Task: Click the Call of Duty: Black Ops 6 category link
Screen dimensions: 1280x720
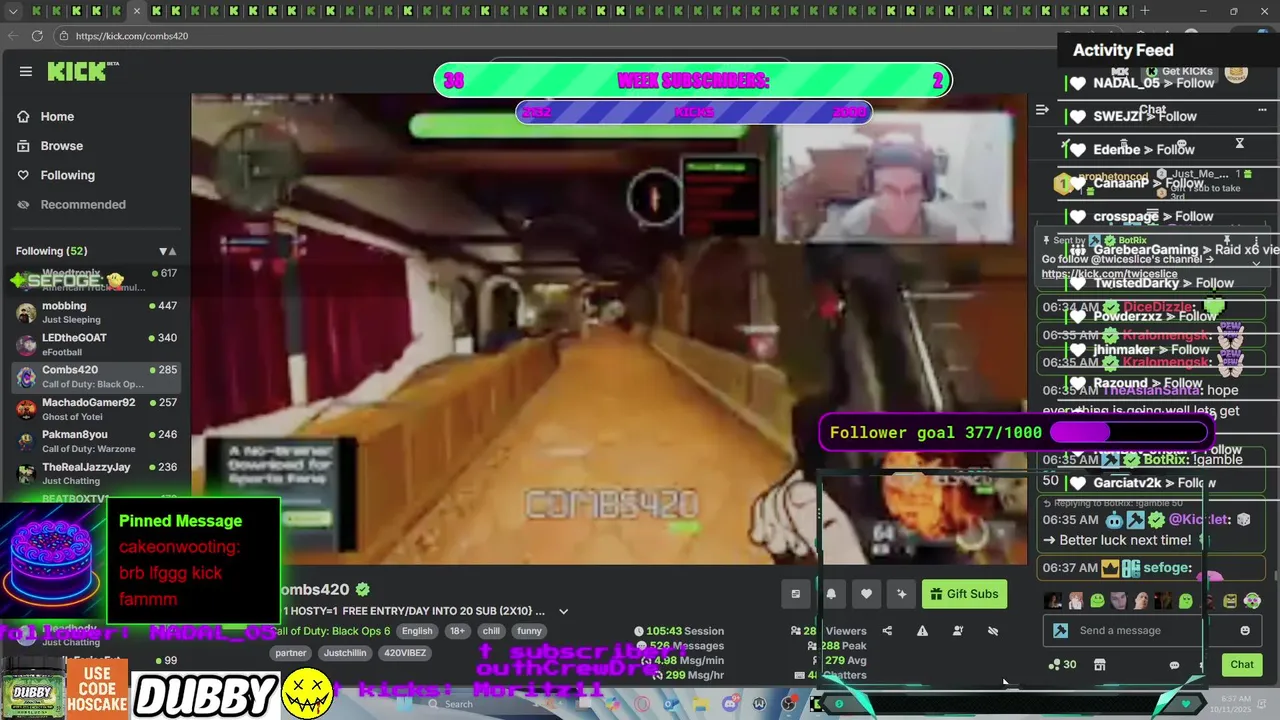Action: 333,631
